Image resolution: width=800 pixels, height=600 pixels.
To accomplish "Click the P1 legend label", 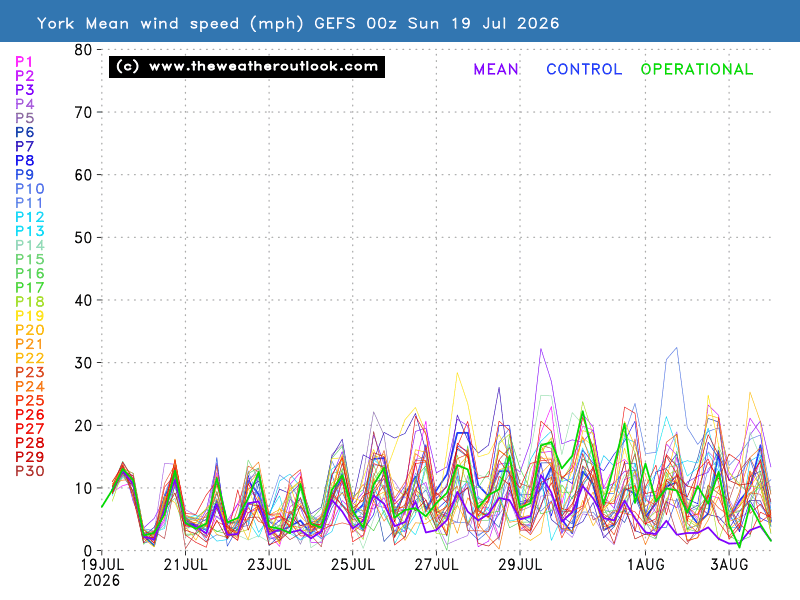I will click(x=24, y=62).
